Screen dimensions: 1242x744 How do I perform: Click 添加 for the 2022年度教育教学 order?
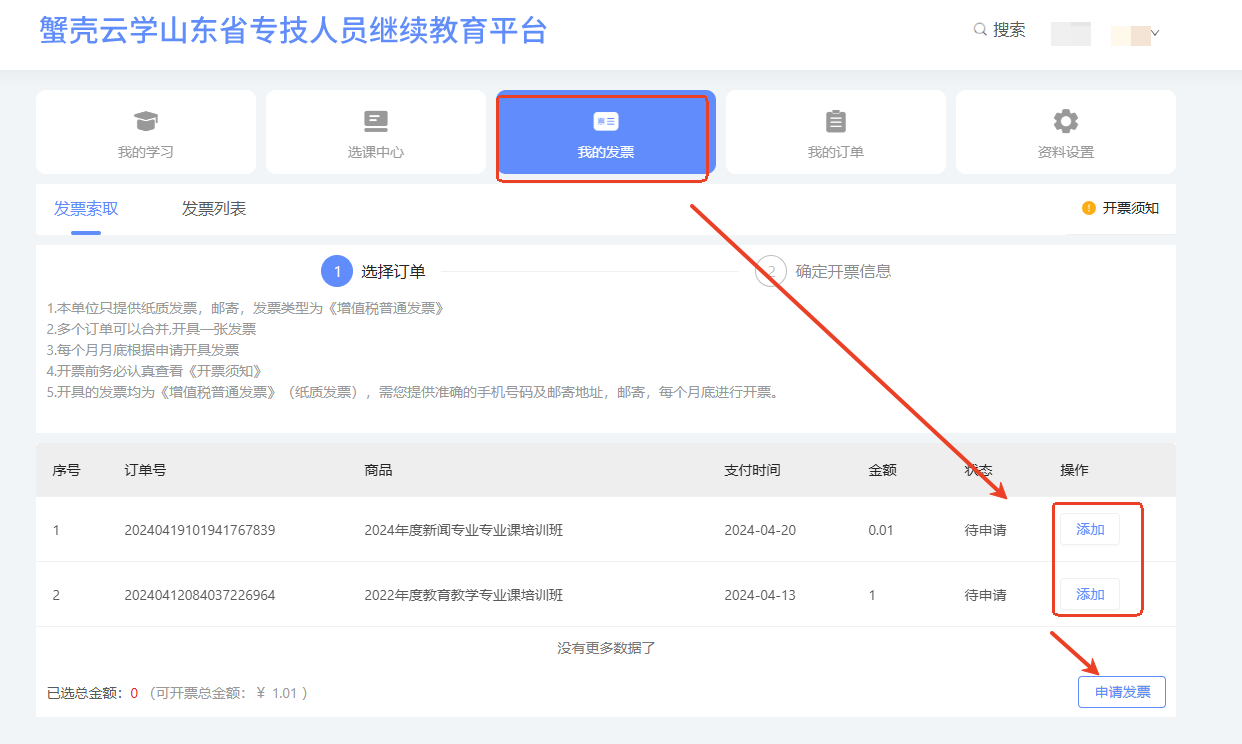click(1089, 594)
